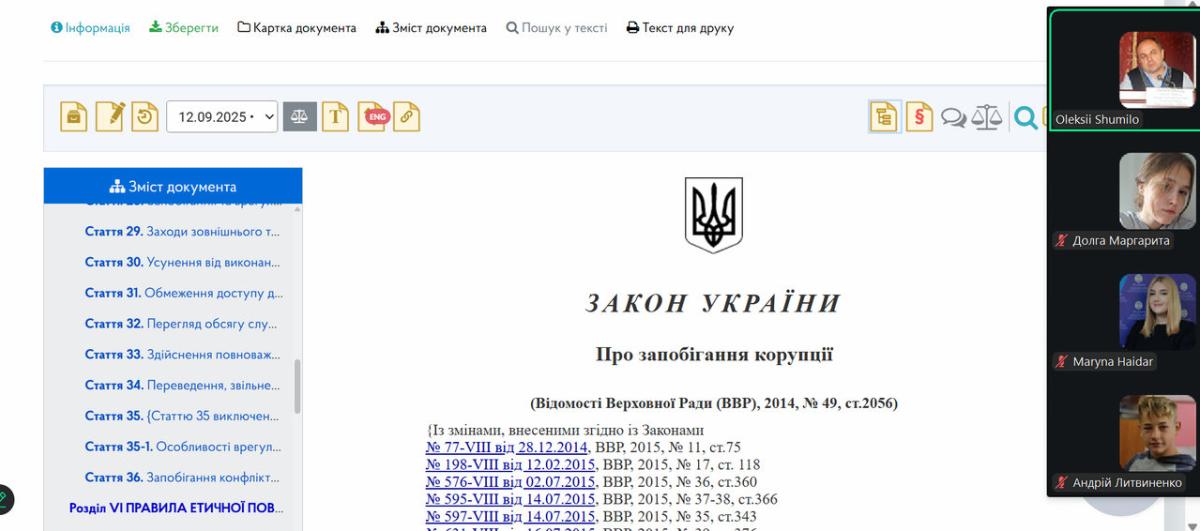Open link № 576-VIII від 02.07.2015

pos(511,482)
